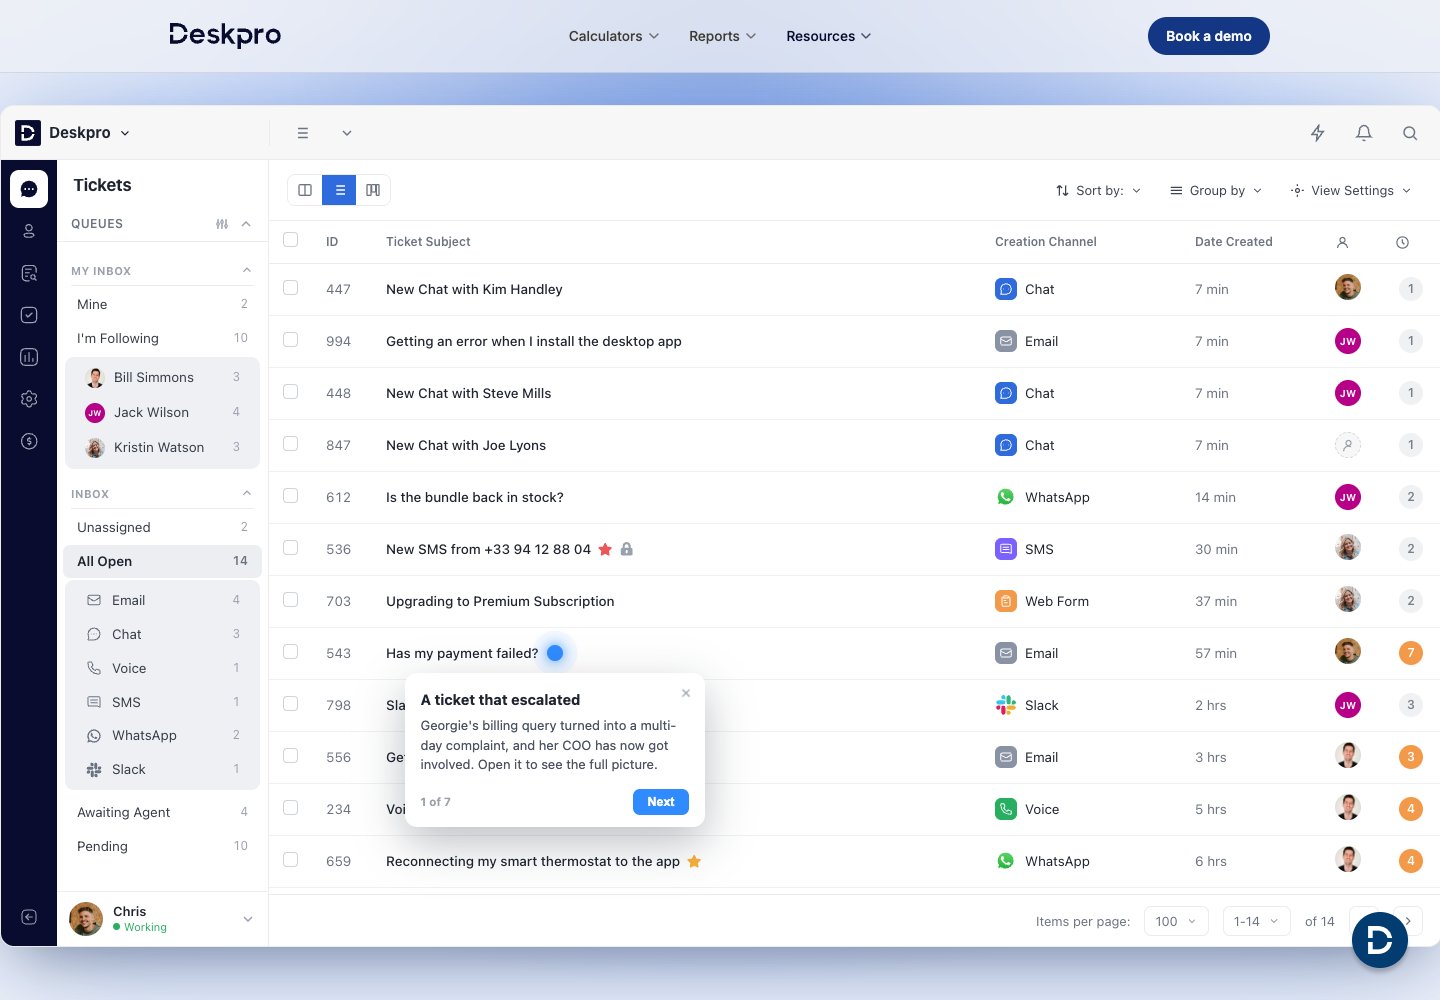Open Jack Wilson's following queue

click(162, 412)
